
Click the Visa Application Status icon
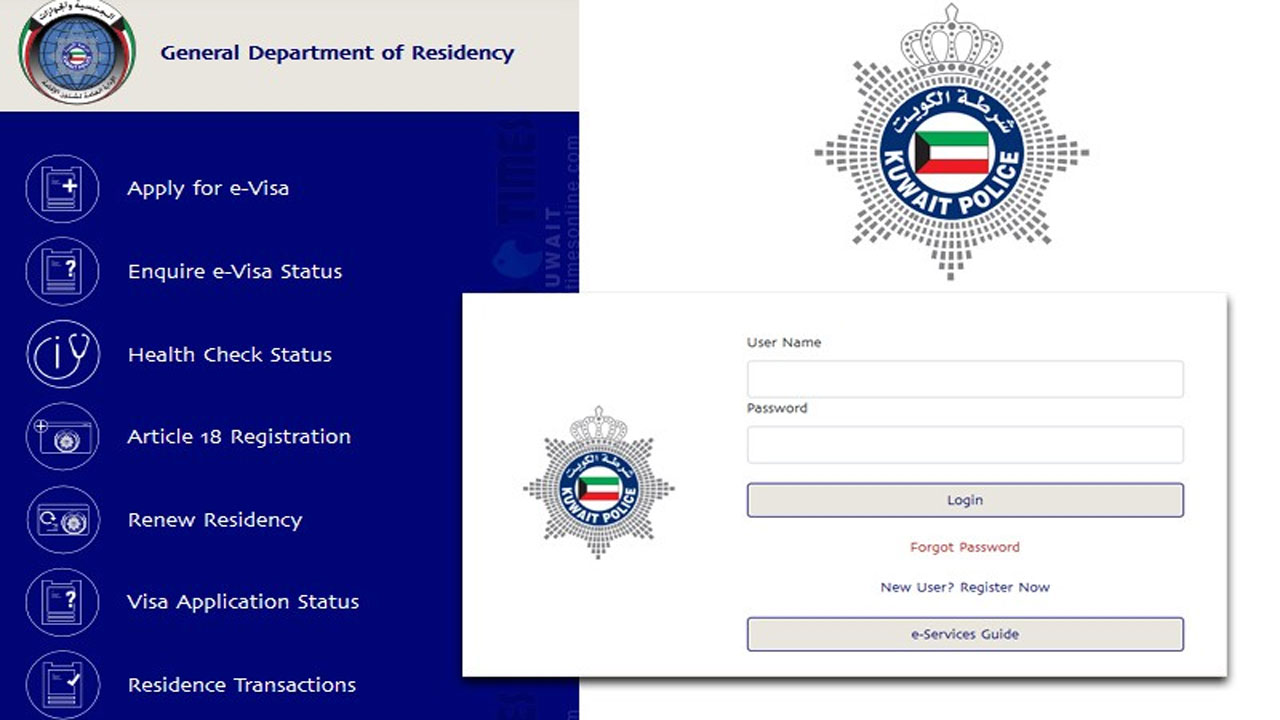click(x=62, y=602)
